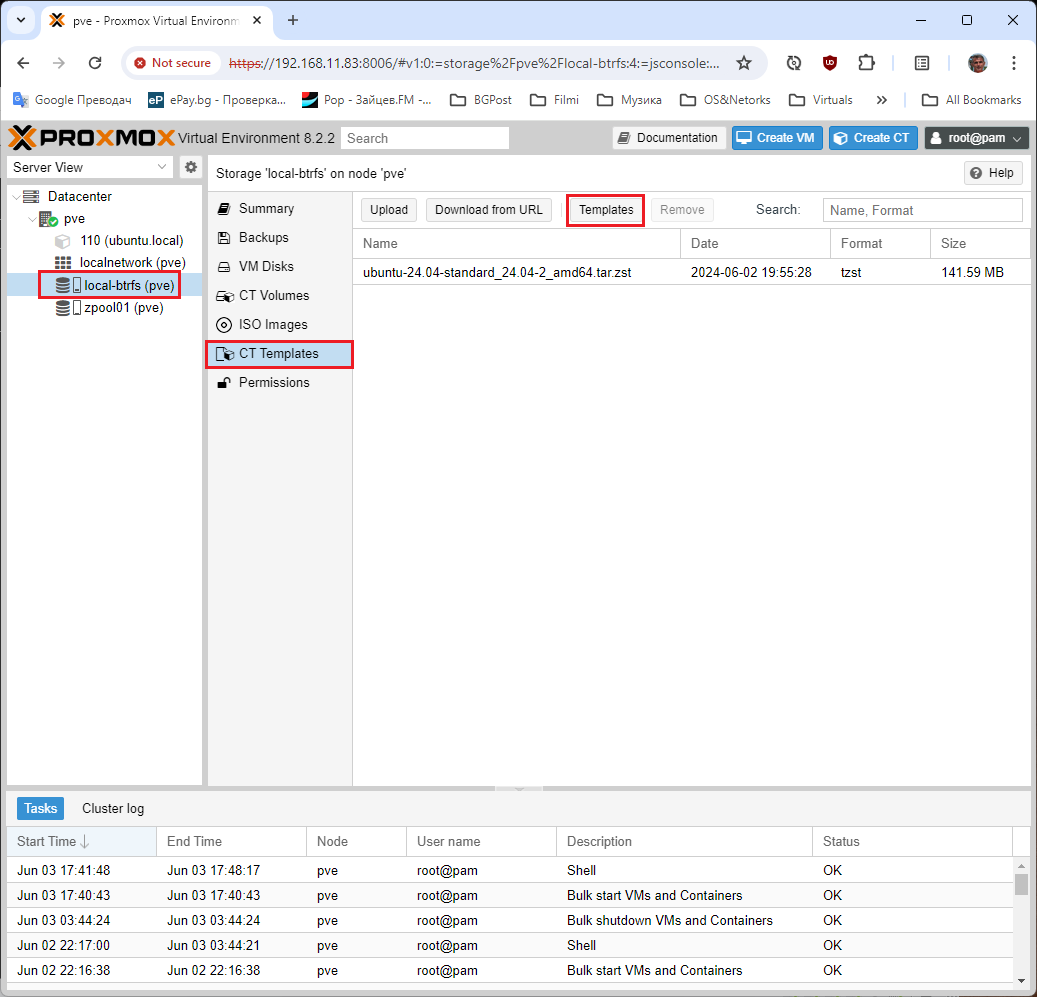The width and height of the screenshot is (1037, 997).
Task: Close the pve Proxmox browser tab
Action: tap(257, 20)
